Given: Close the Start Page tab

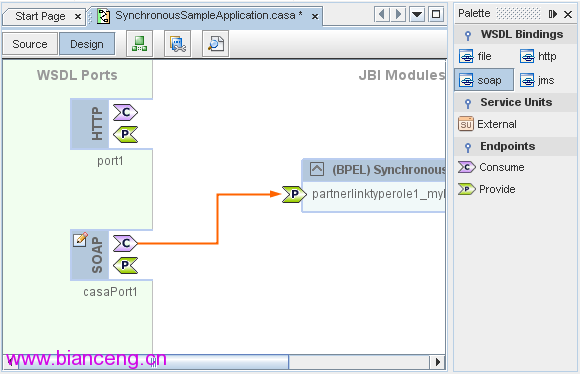Looking at the screenshot, I should click(x=78, y=17).
